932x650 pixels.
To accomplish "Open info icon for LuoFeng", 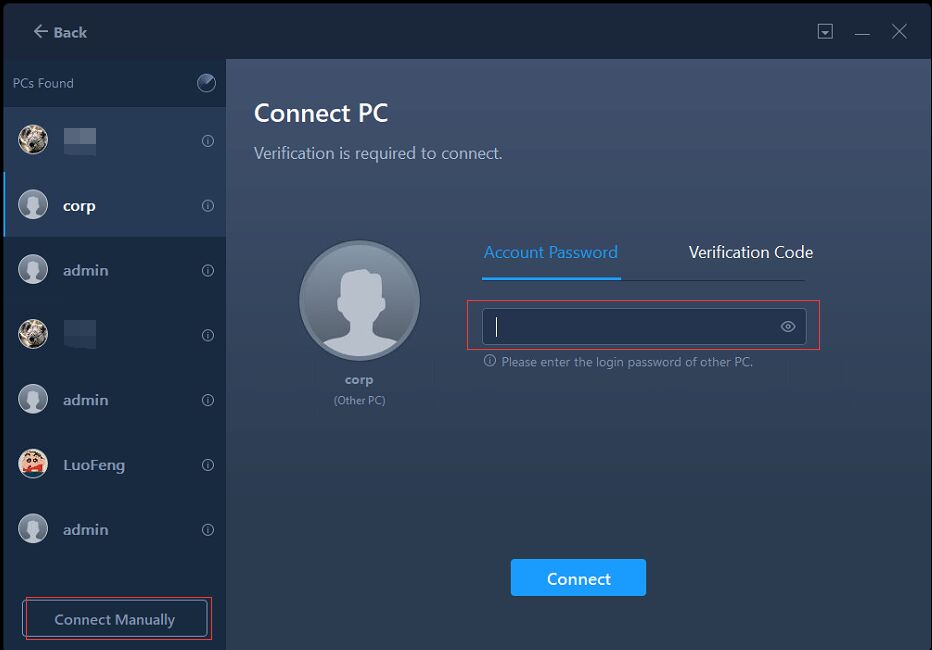I will click(207, 465).
